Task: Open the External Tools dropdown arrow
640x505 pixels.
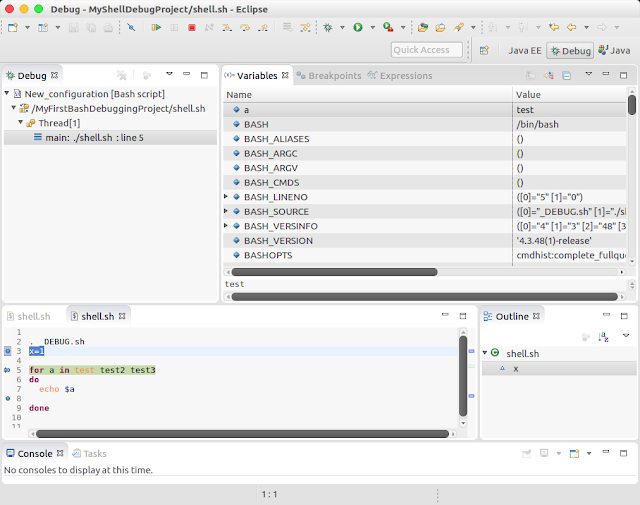Action: tap(403, 27)
